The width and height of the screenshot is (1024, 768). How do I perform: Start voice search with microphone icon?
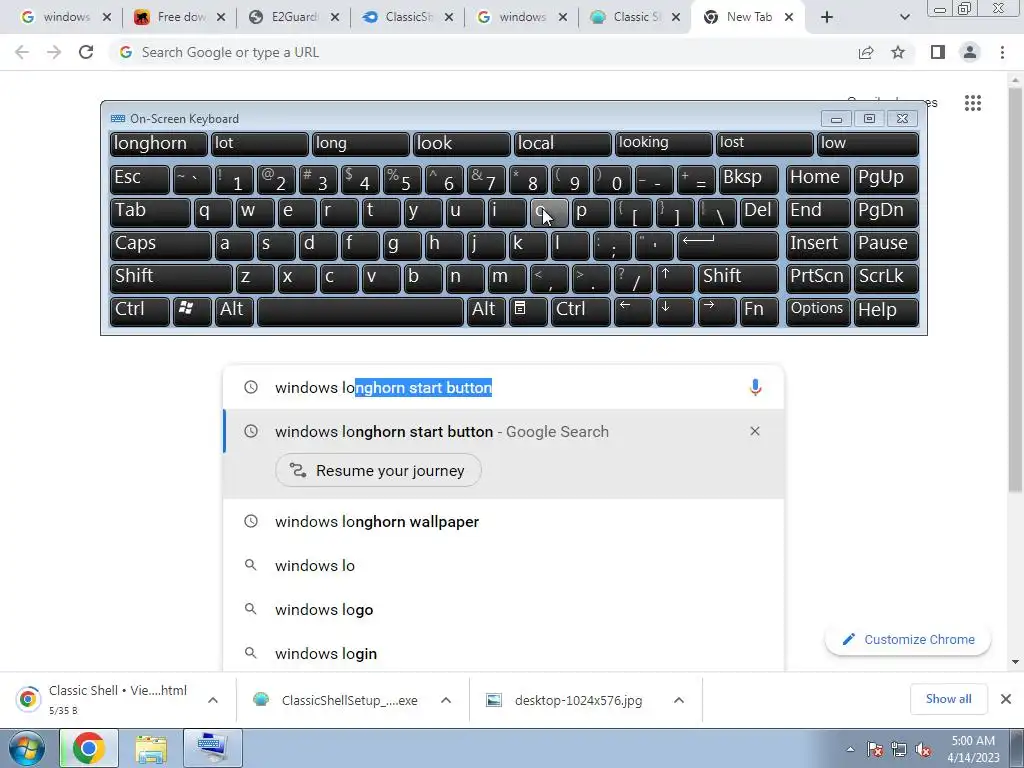pos(755,387)
